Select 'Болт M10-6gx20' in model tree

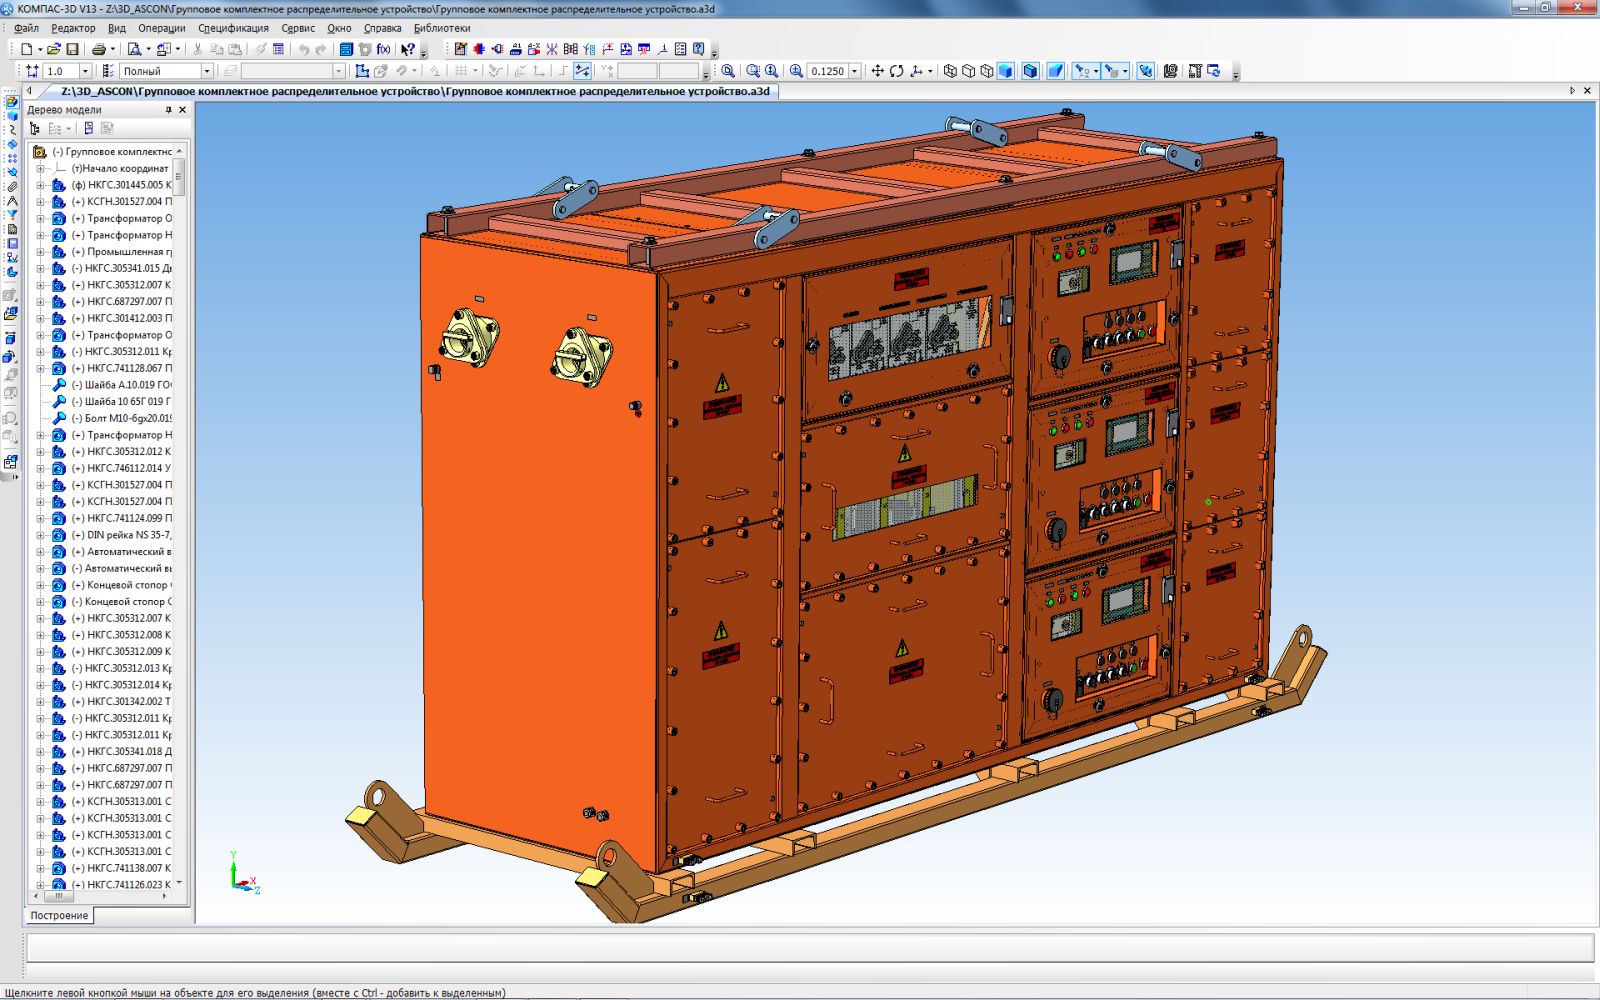pyautogui.click(x=127, y=418)
